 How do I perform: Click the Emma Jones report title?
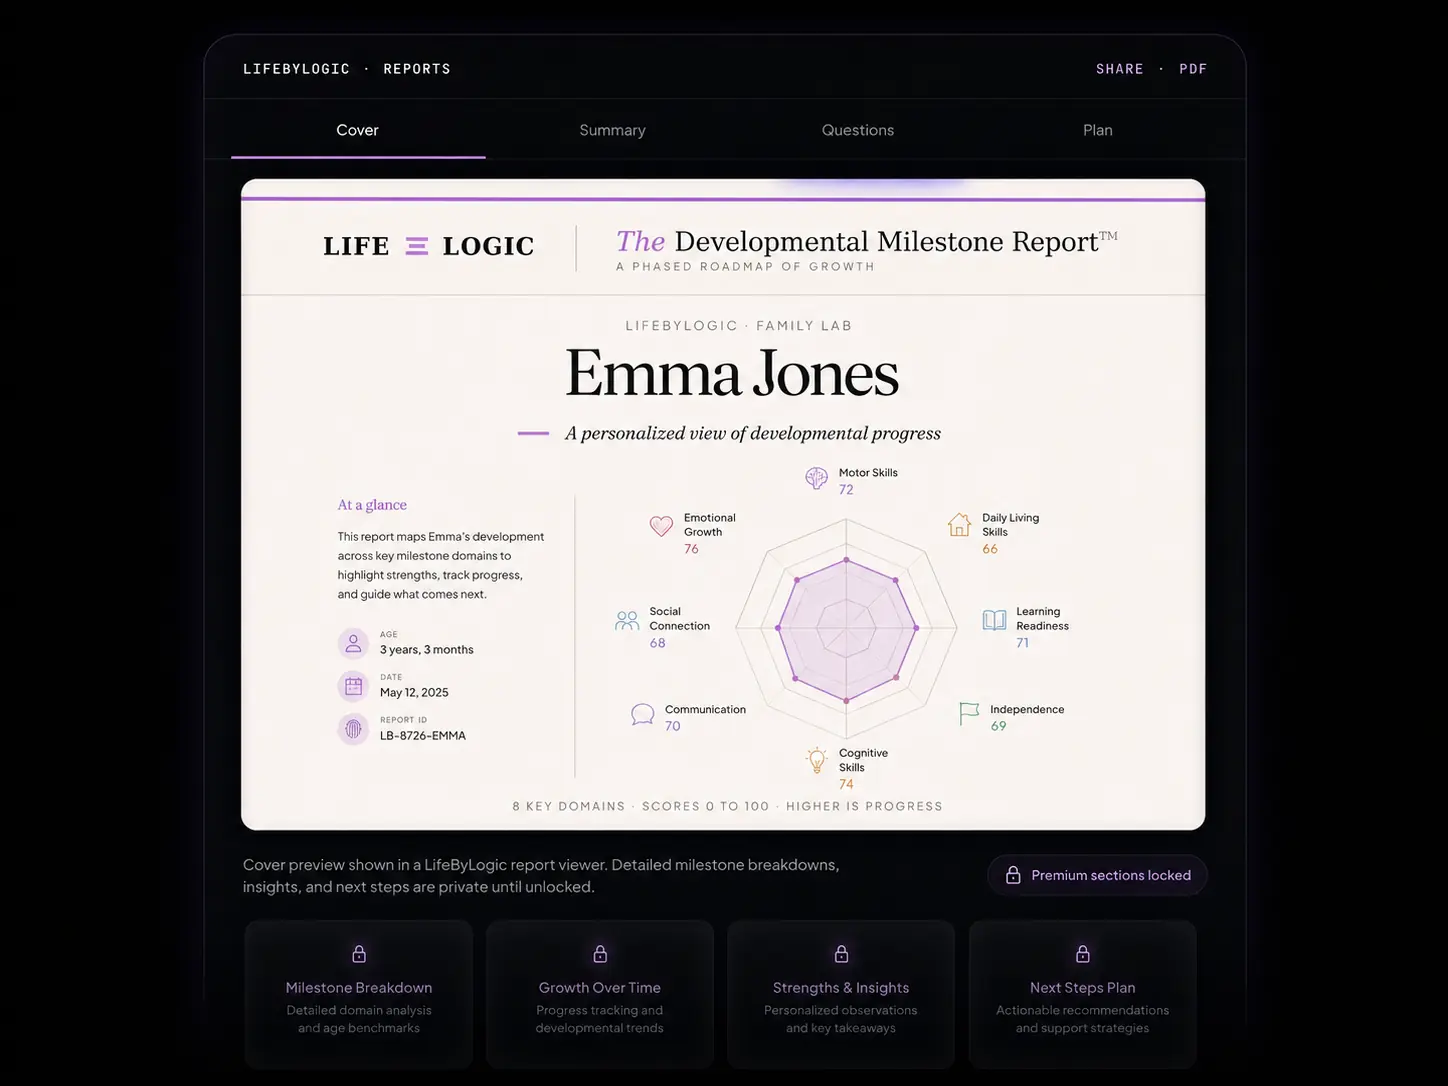[x=732, y=374]
